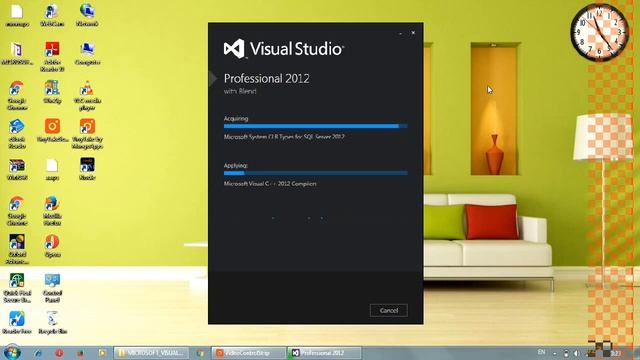Screen dimensions: 640x360
Task: Switch to VideoControlStrip taskbar button
Action: (x=248, y=353)
